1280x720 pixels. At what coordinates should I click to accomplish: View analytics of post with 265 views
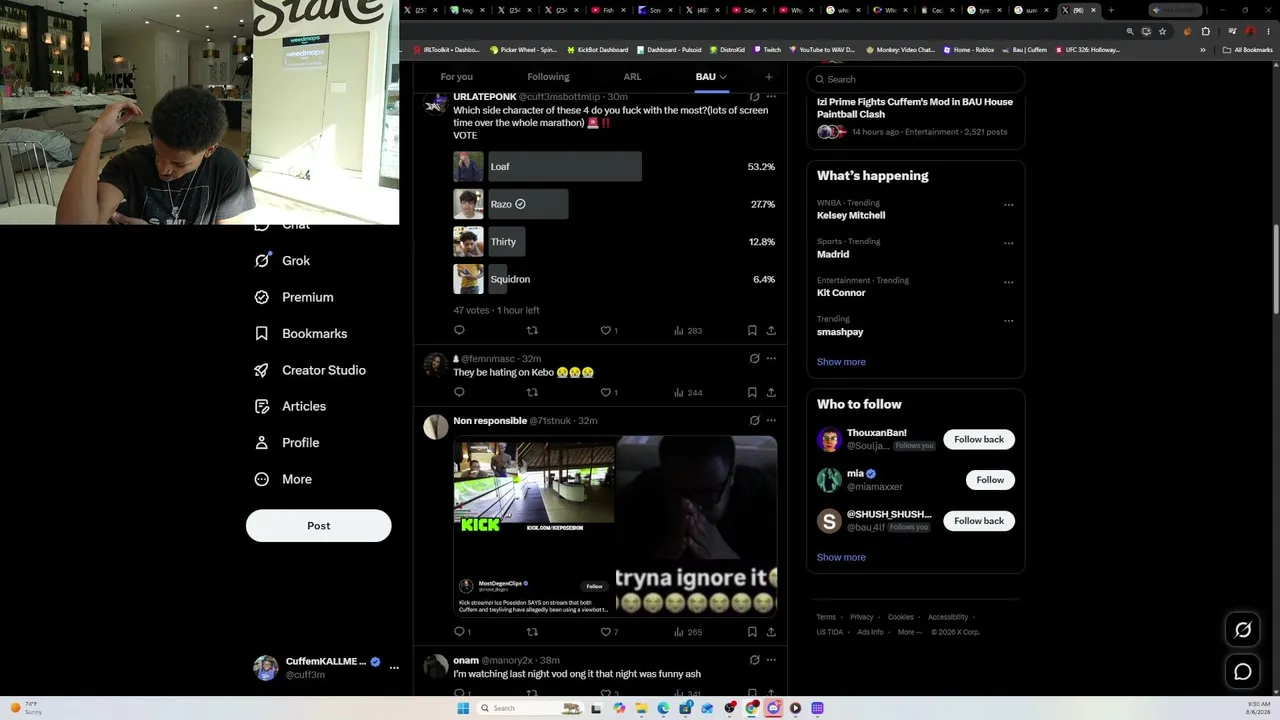coord(688,632)
